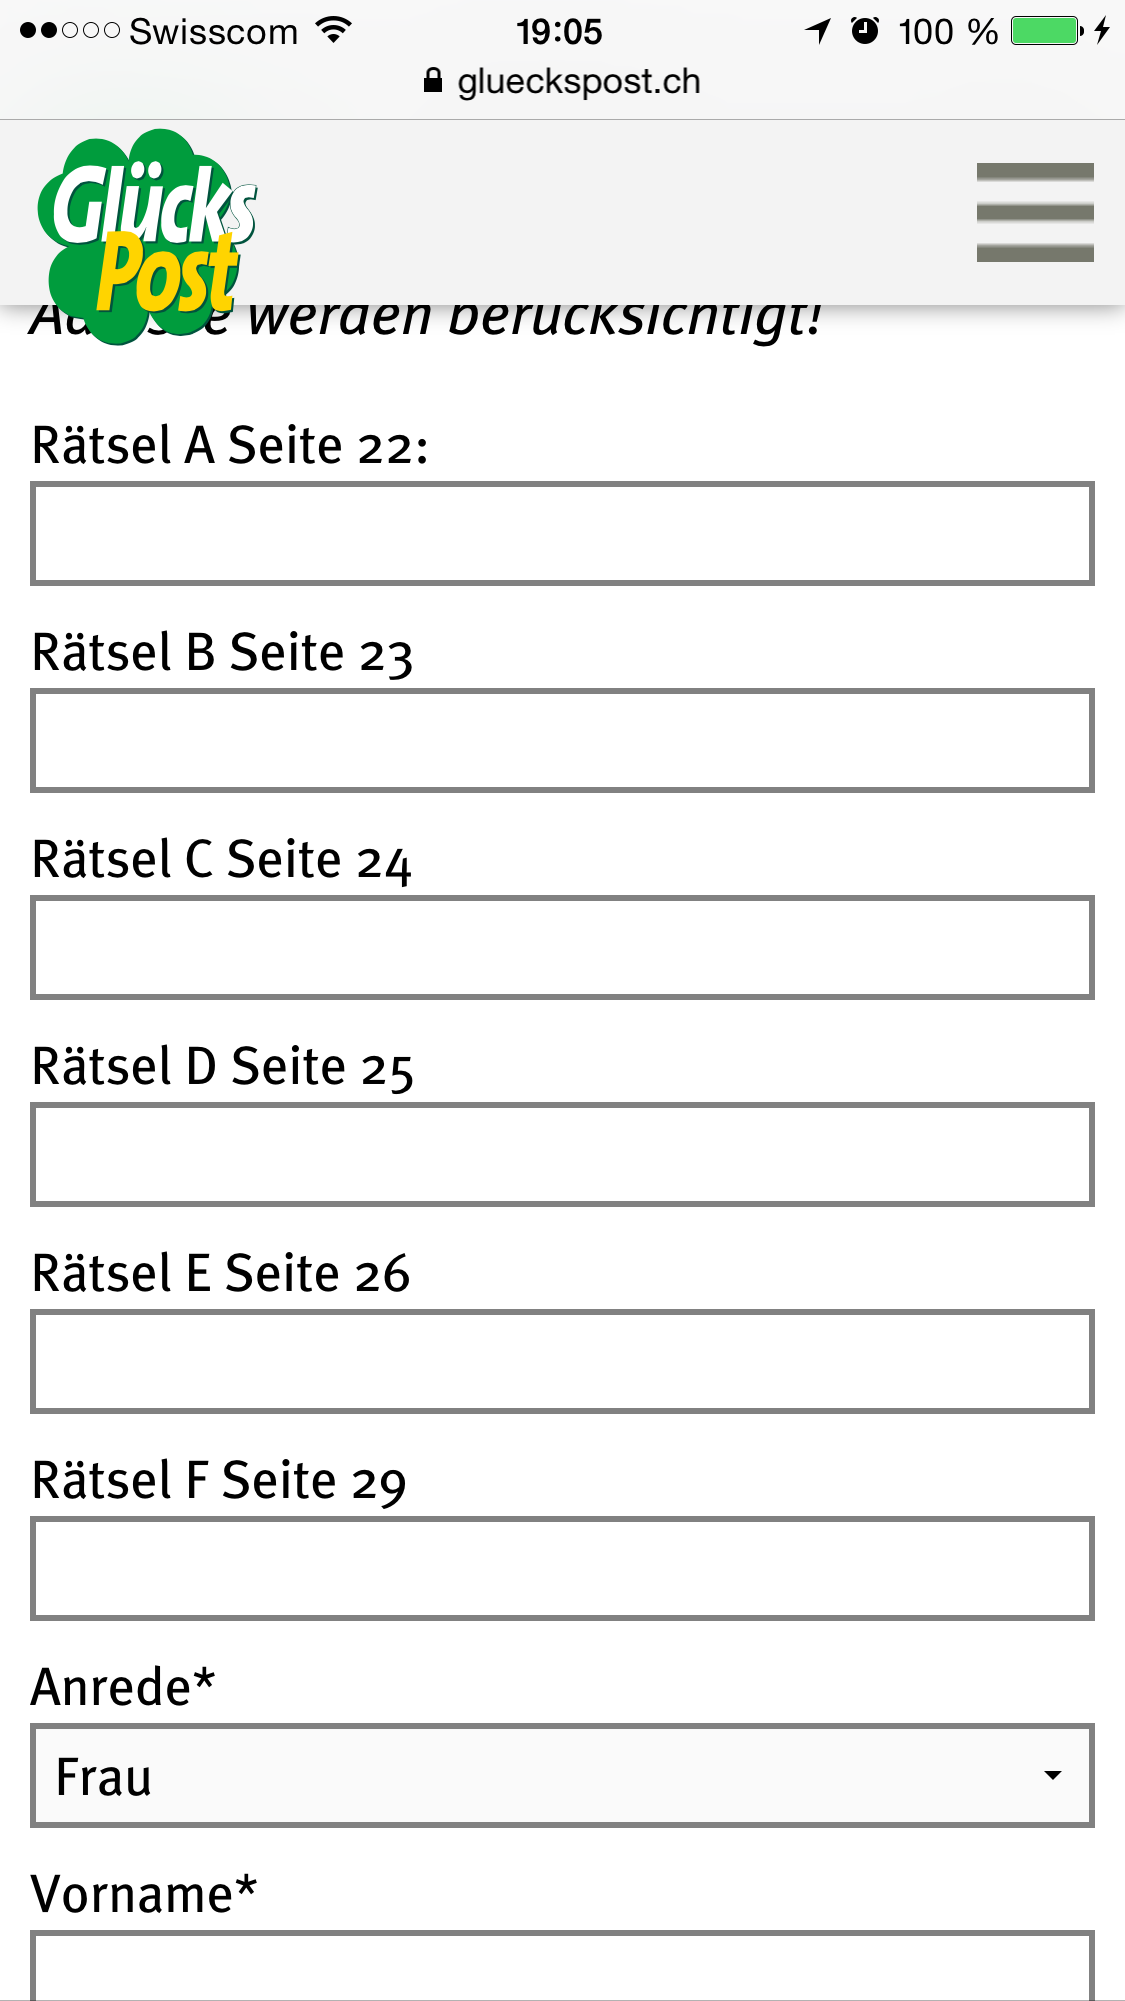The width and height of the screenshot is (1125, 2001).
Task: Tap the Wi-Fi signal icon
Action: 333,30
